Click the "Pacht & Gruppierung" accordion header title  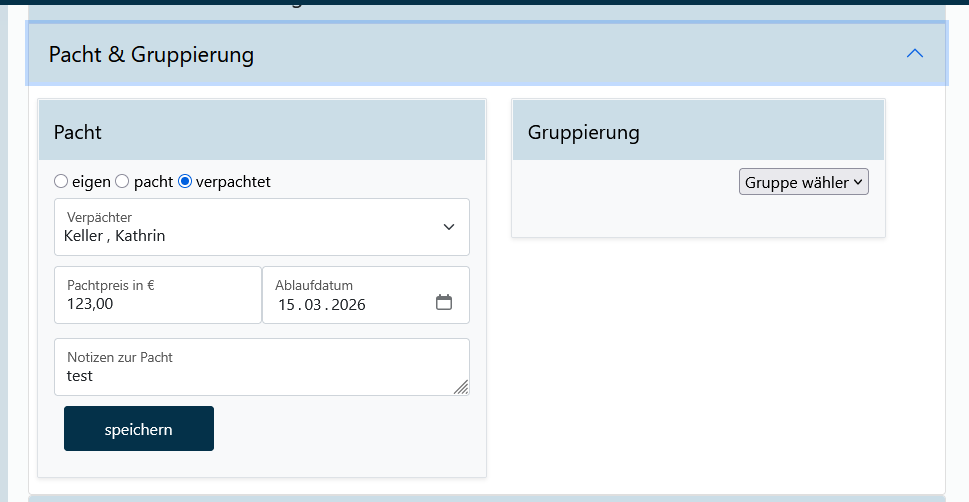151,54
